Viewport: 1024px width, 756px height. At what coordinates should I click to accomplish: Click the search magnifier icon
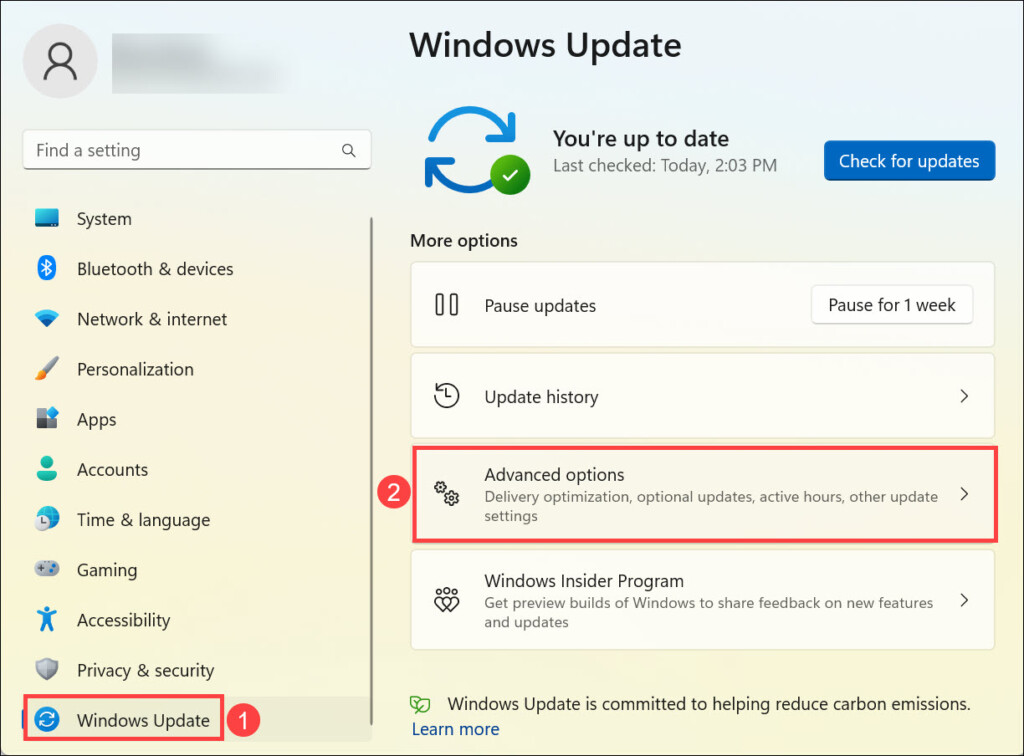pyautogui.click(x=349, y=151)
